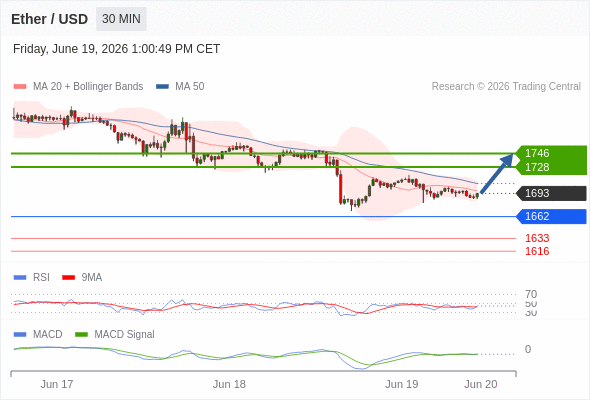Click the red 9MA legend swatch
The height and width of the screenshot is (400, 590).
68,278
